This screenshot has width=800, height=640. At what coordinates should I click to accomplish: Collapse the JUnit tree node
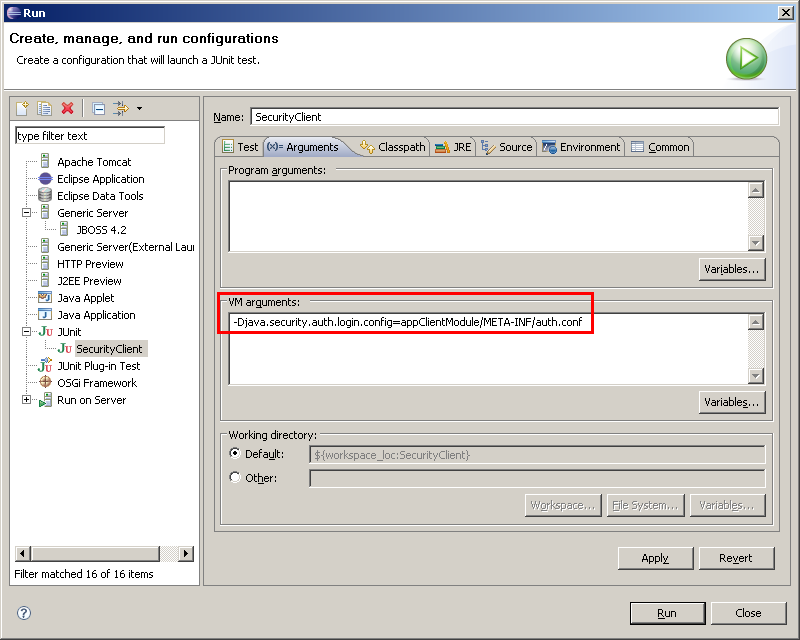point(27,332)
